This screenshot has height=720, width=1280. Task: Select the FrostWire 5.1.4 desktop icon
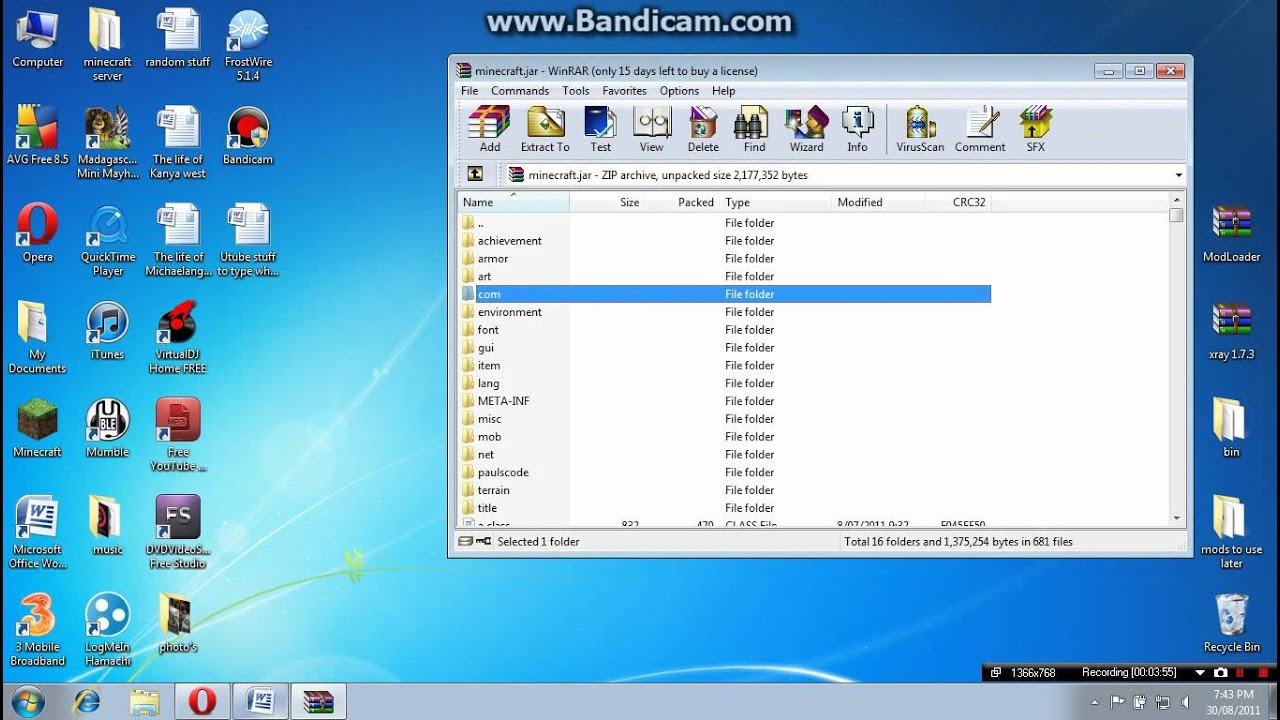point(248,46)
